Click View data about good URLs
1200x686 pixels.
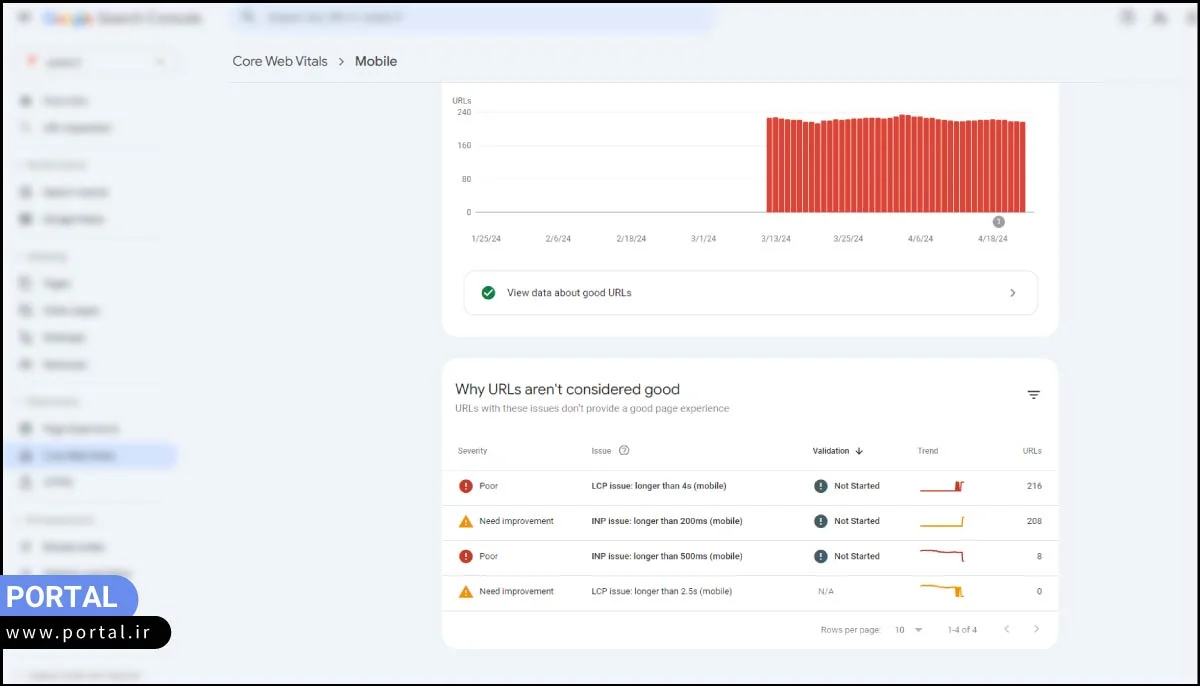coord(750,292)
